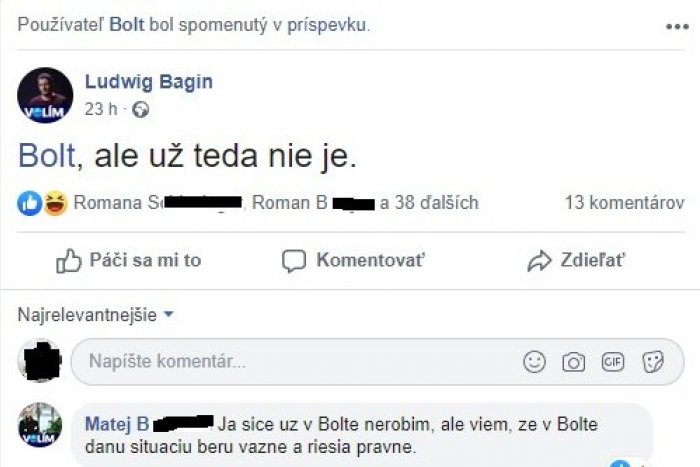Click the 23 h post timestamp

pos(101,109)
